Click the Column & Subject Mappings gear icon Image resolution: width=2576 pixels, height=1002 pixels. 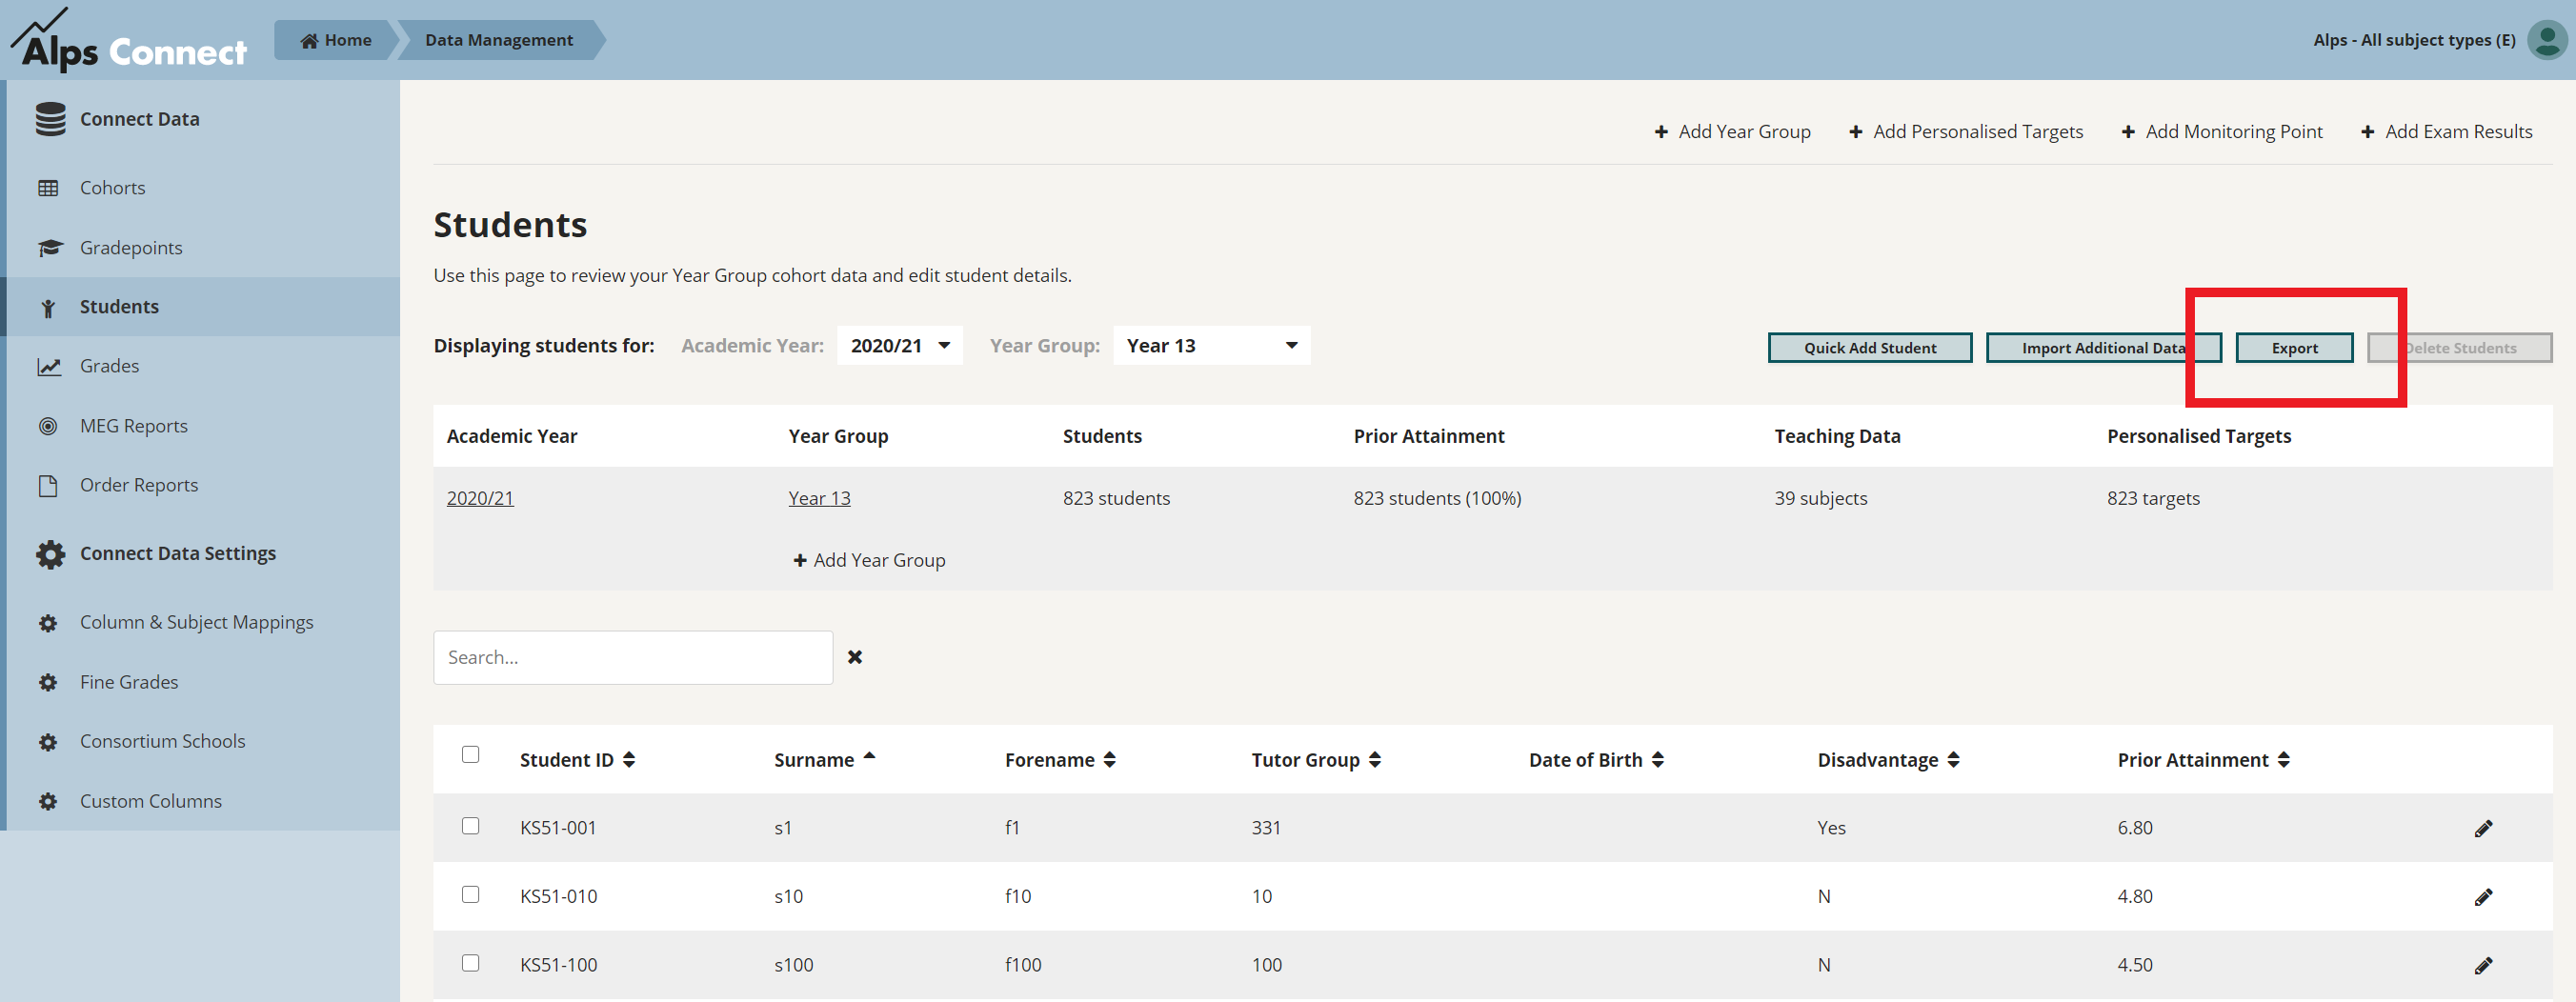coord(48,622)
